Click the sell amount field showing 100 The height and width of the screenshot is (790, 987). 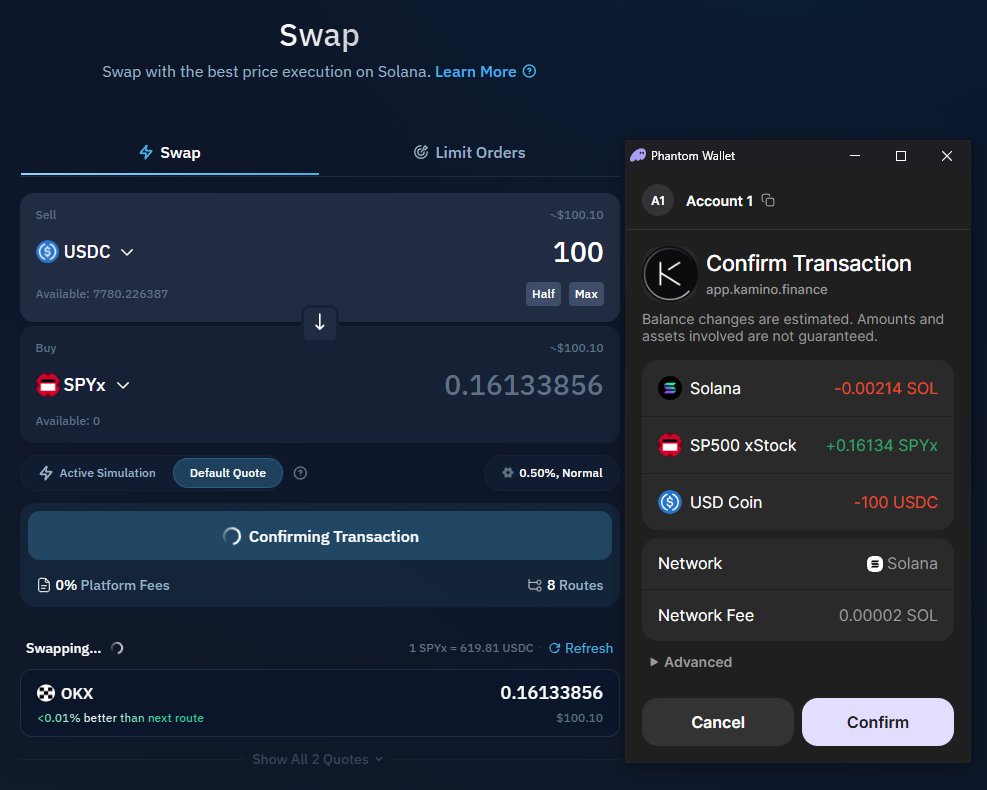point(577,252)
